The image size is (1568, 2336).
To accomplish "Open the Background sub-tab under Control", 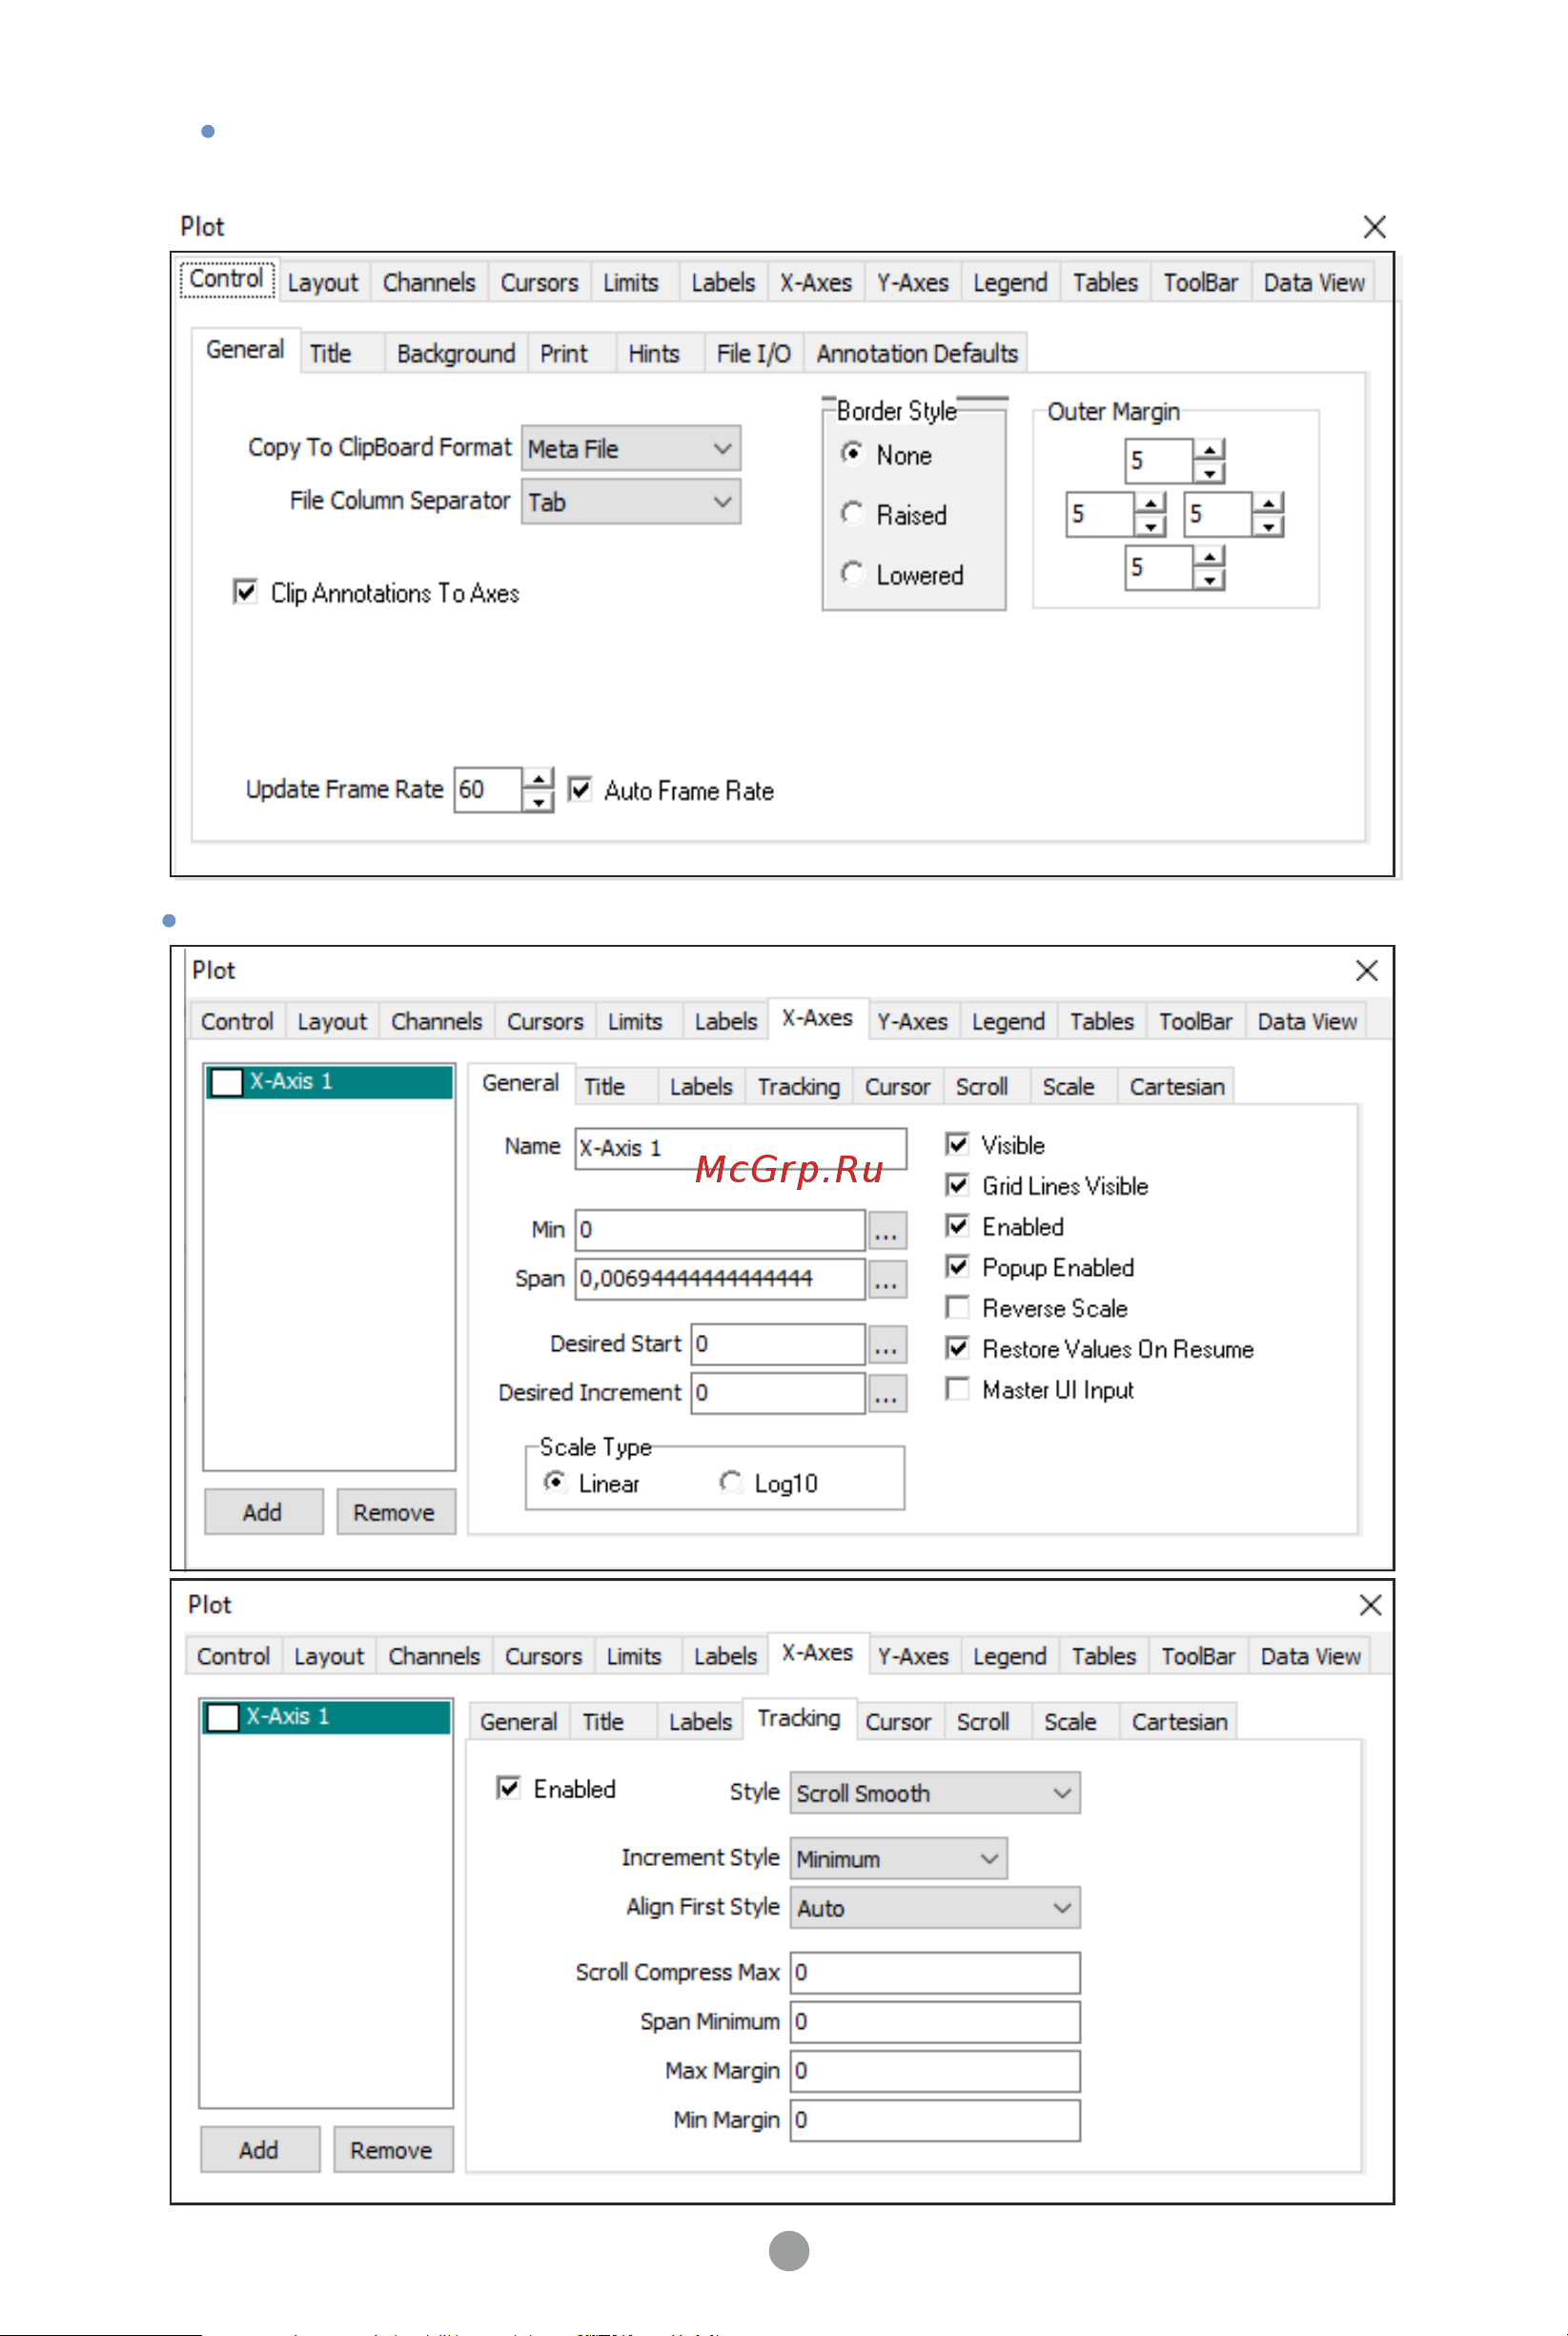I will point(456,354).
